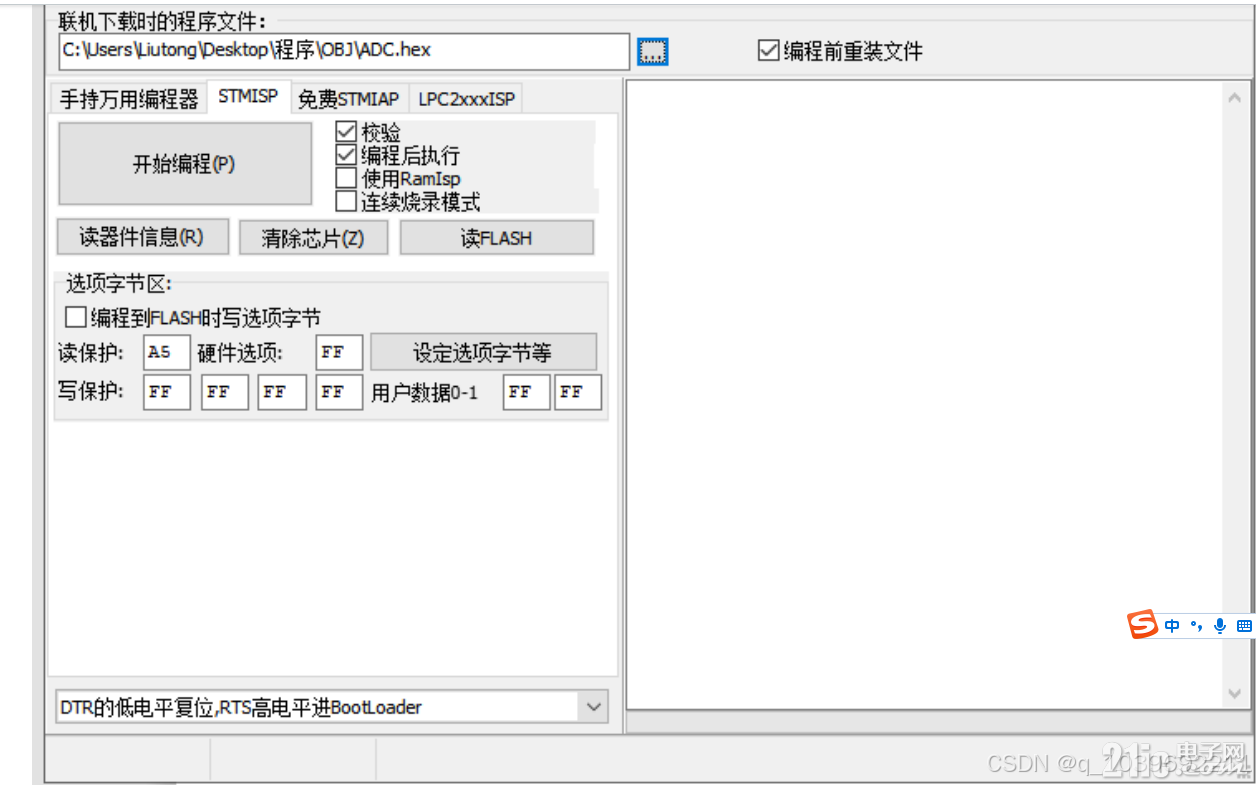Enable 编程到FLASH时写选项字节 checkbox
Image resolution: width=1256 pixels, height=785 pixels.
pyautogui.click(x=76, y=317)
